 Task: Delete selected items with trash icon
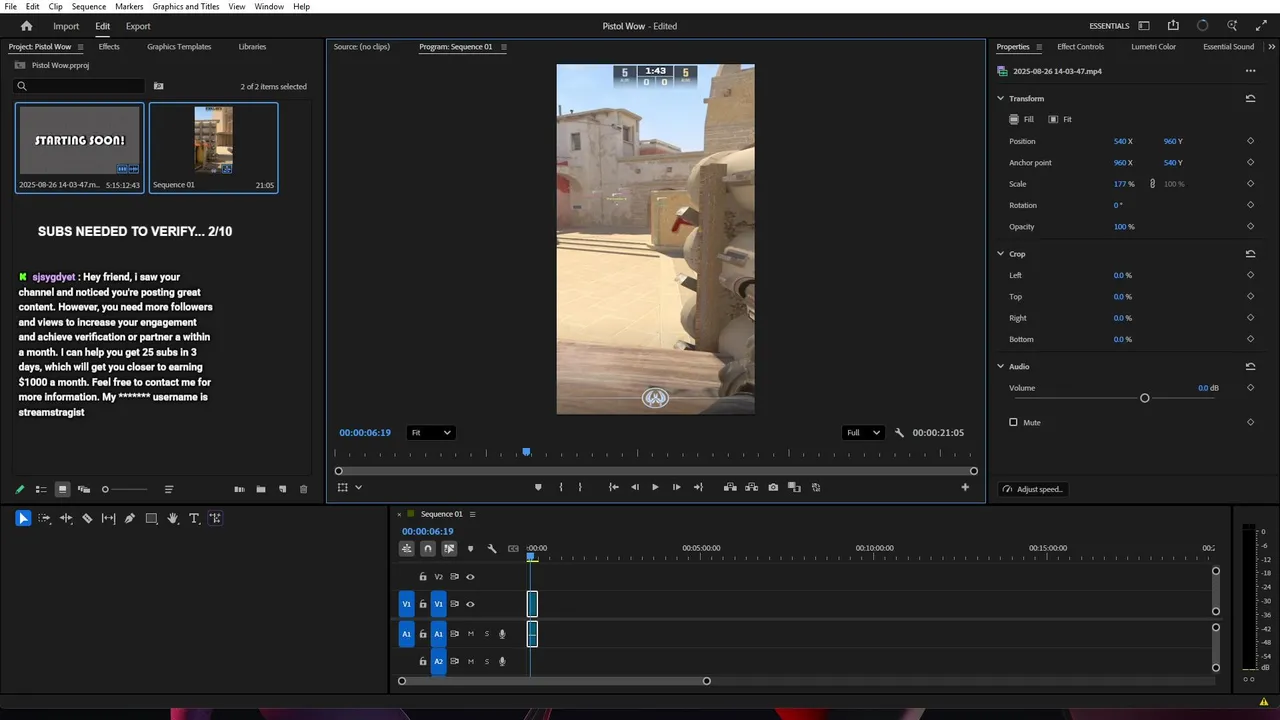(304, 489)
